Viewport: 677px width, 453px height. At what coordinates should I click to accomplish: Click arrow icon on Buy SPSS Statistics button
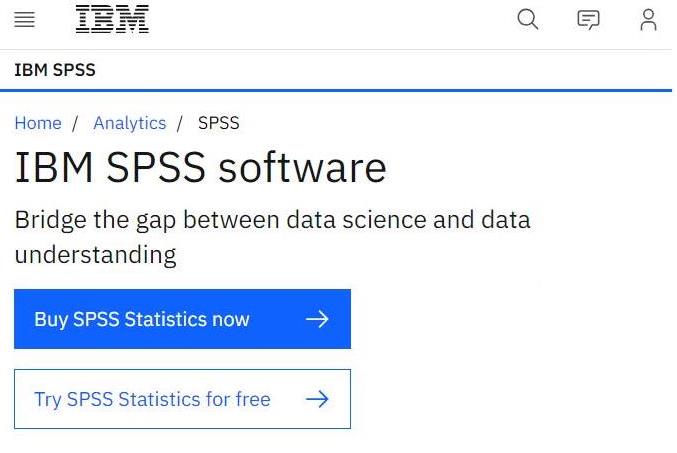coord(317,319)
